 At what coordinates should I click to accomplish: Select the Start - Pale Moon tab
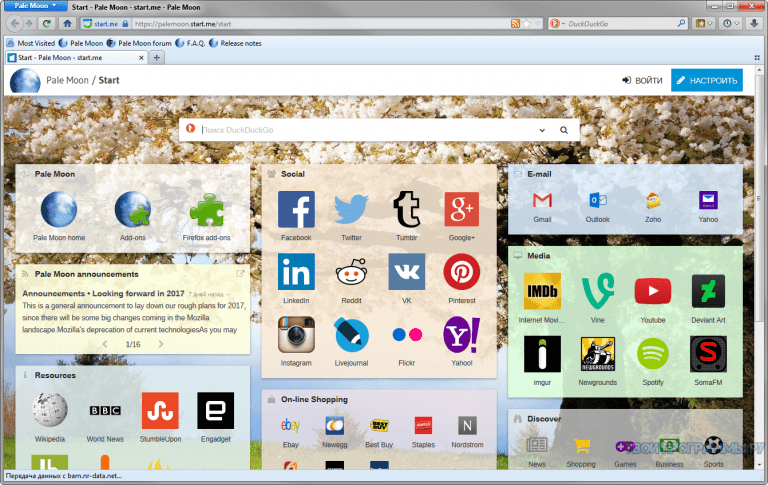[76, 58]
